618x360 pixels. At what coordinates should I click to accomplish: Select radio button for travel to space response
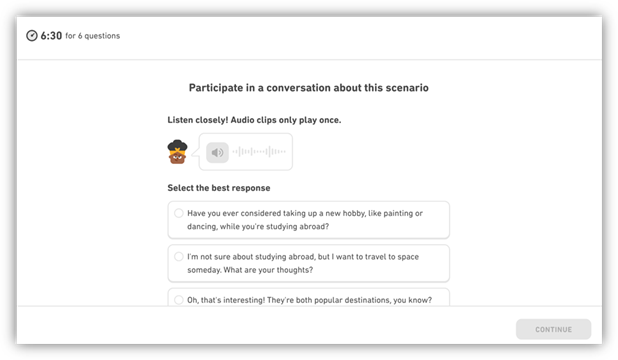[x=179, y=256]
